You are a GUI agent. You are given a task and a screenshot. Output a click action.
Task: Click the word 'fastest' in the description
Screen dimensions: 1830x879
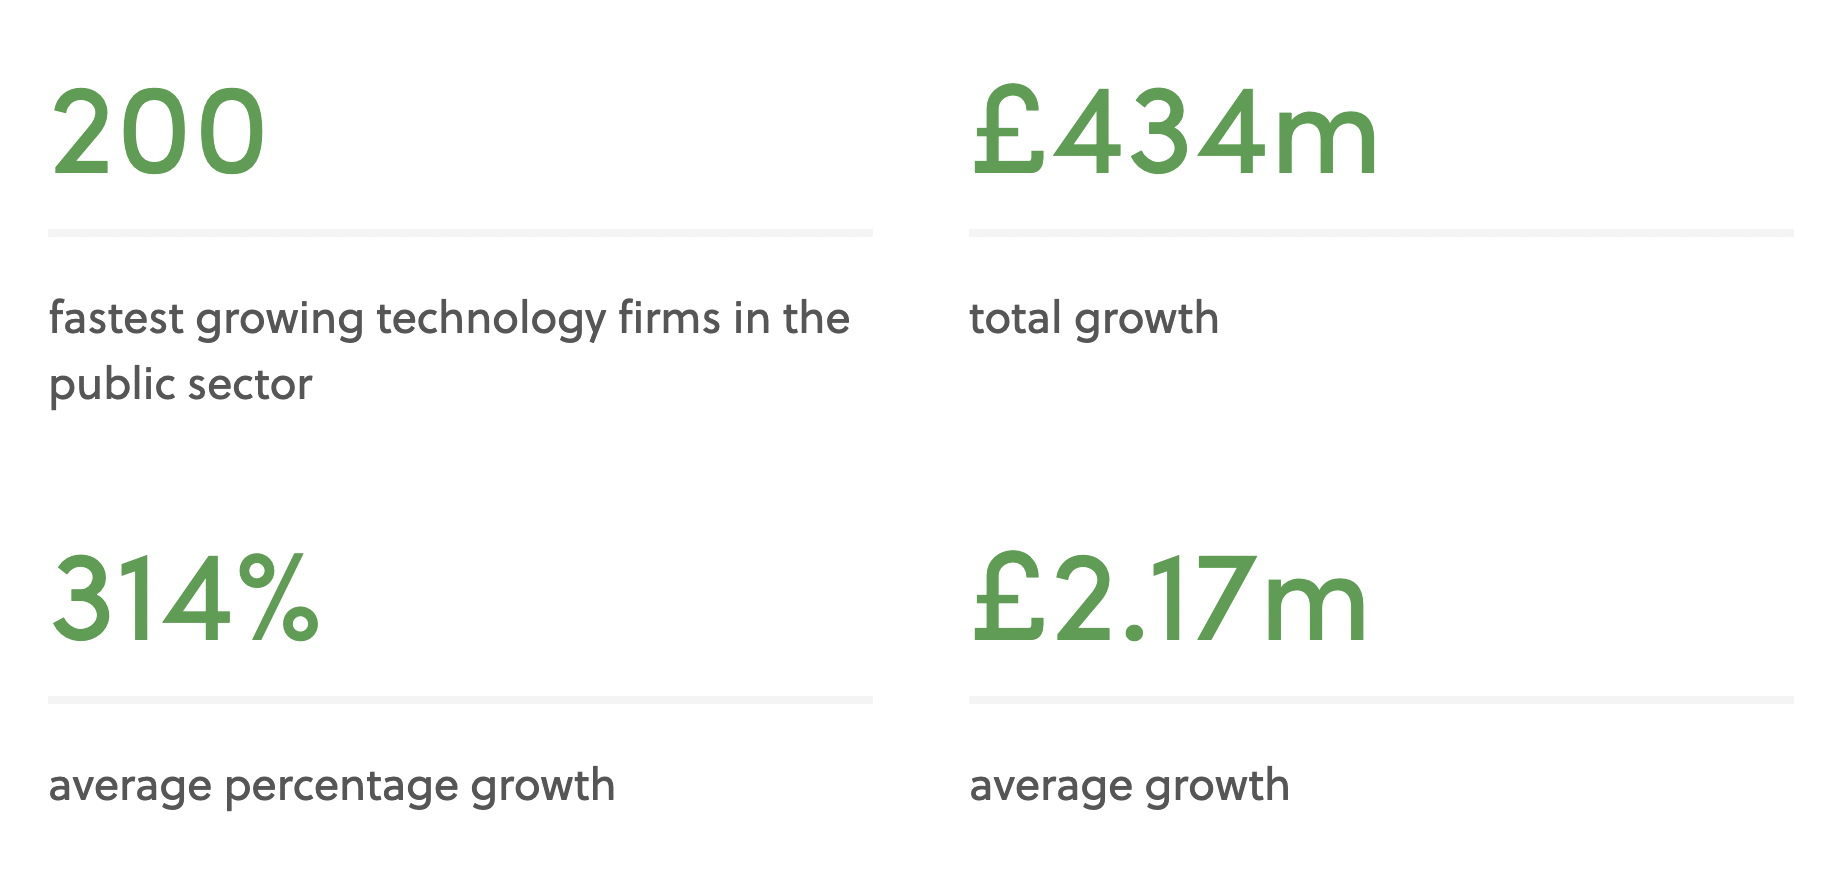(116, 320)
